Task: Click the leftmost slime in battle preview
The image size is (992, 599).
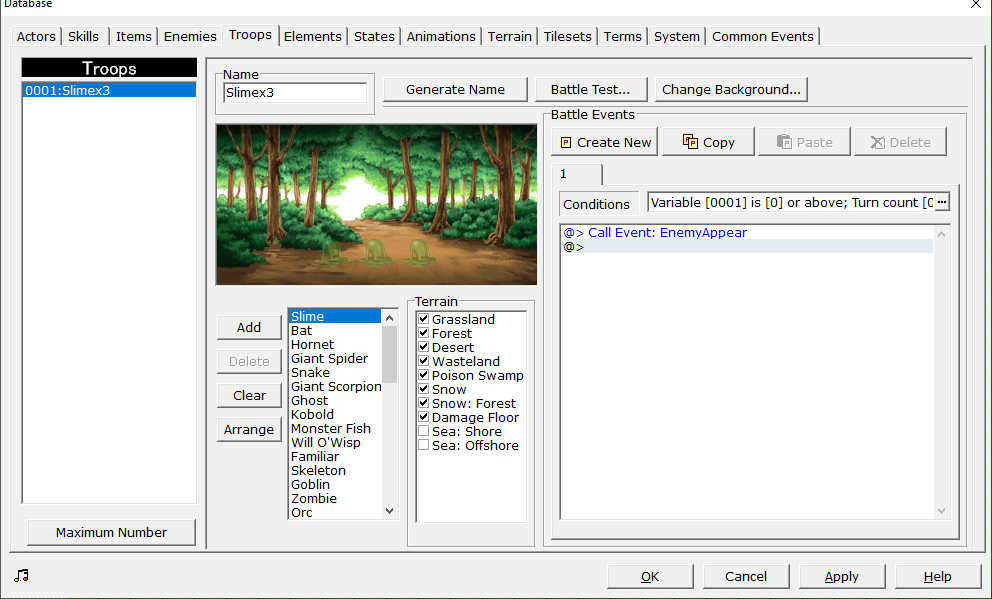Action: 331,252
